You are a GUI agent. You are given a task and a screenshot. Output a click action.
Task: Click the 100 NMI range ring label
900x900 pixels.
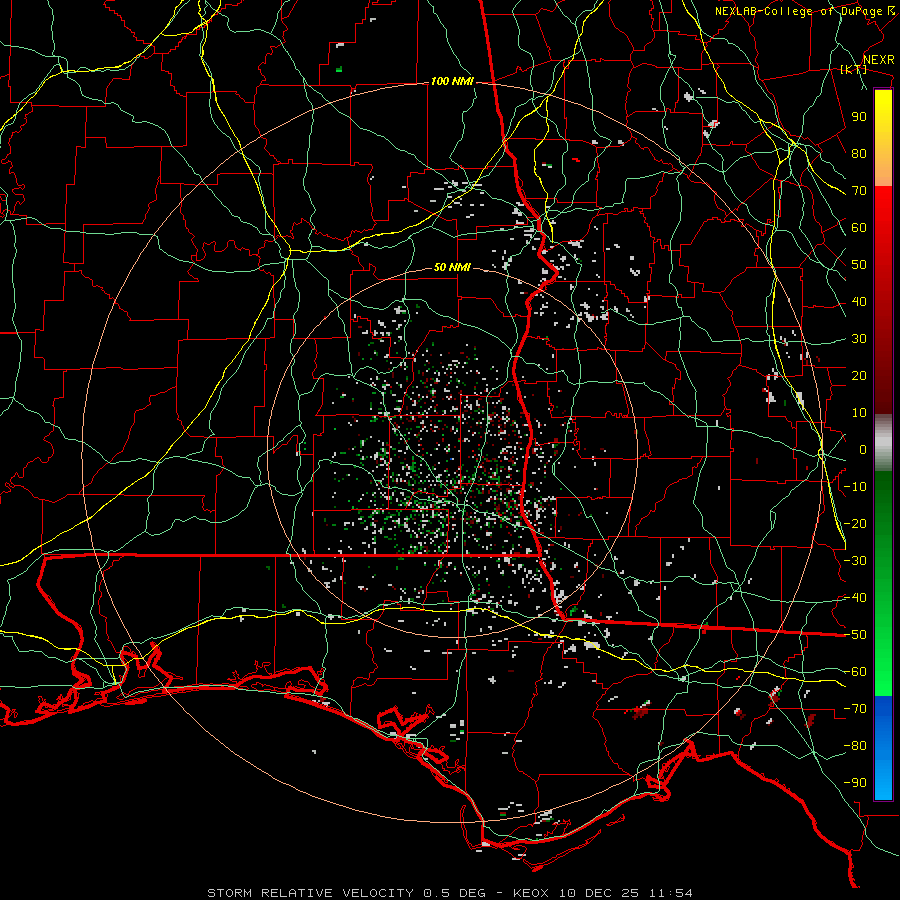tap(452, 82)
